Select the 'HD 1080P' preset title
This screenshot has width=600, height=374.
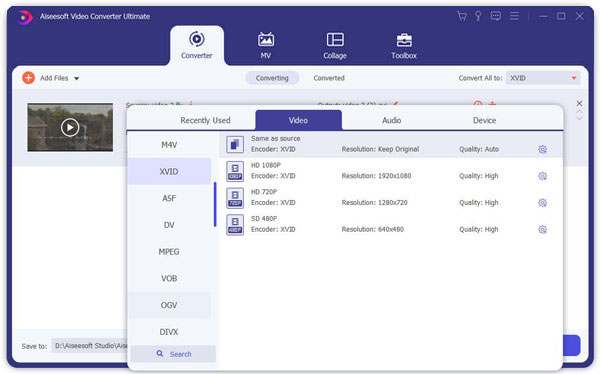[x=266, y=165]
